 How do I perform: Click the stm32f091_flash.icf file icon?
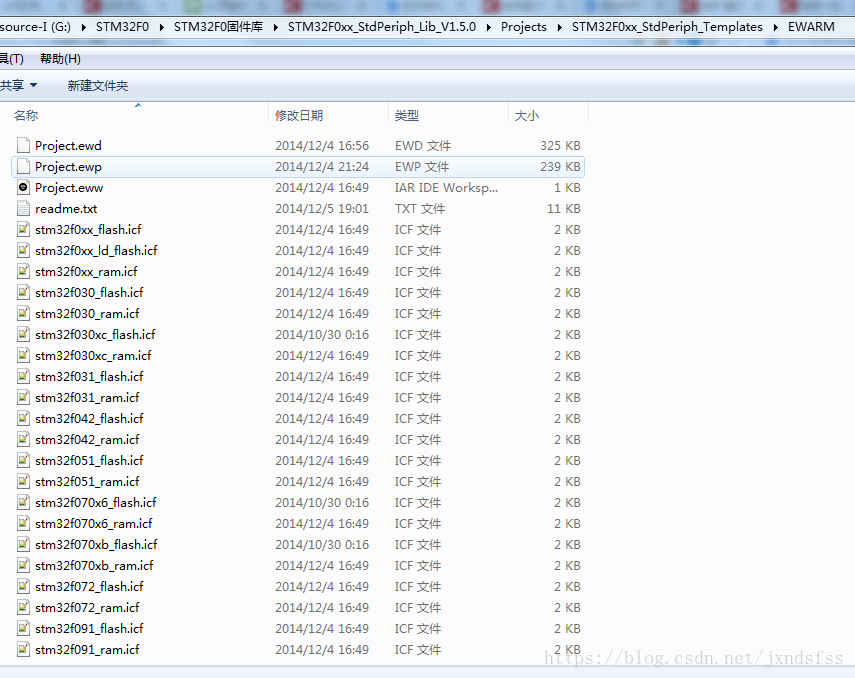coord(23,628)
